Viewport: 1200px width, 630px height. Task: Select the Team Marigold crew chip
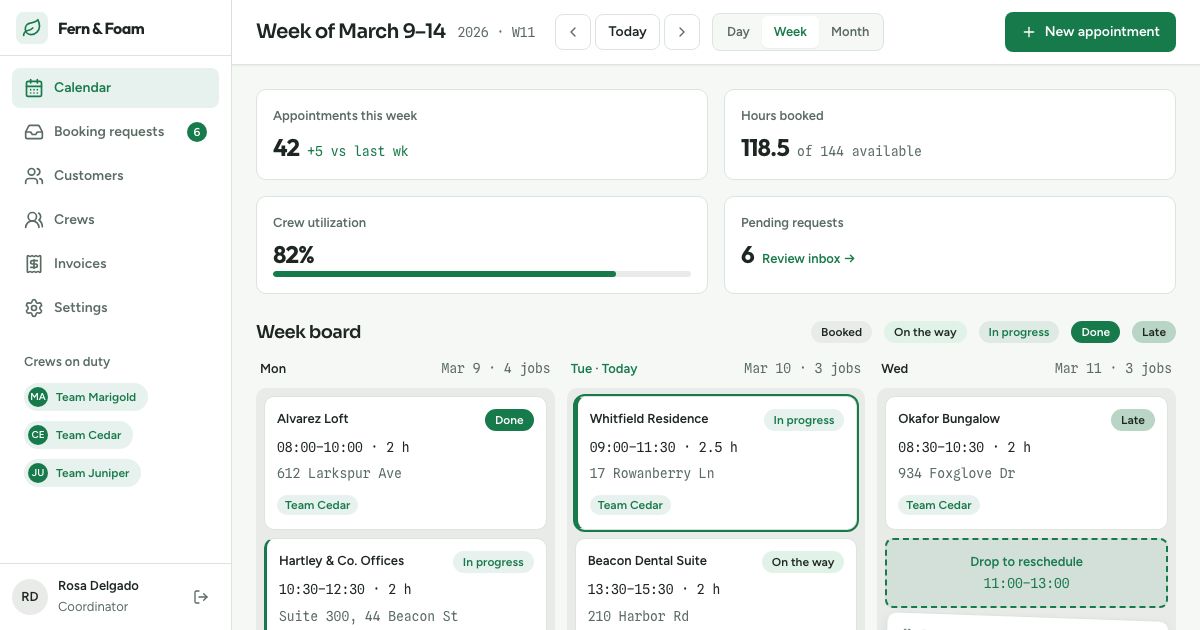tap(86, 397)
